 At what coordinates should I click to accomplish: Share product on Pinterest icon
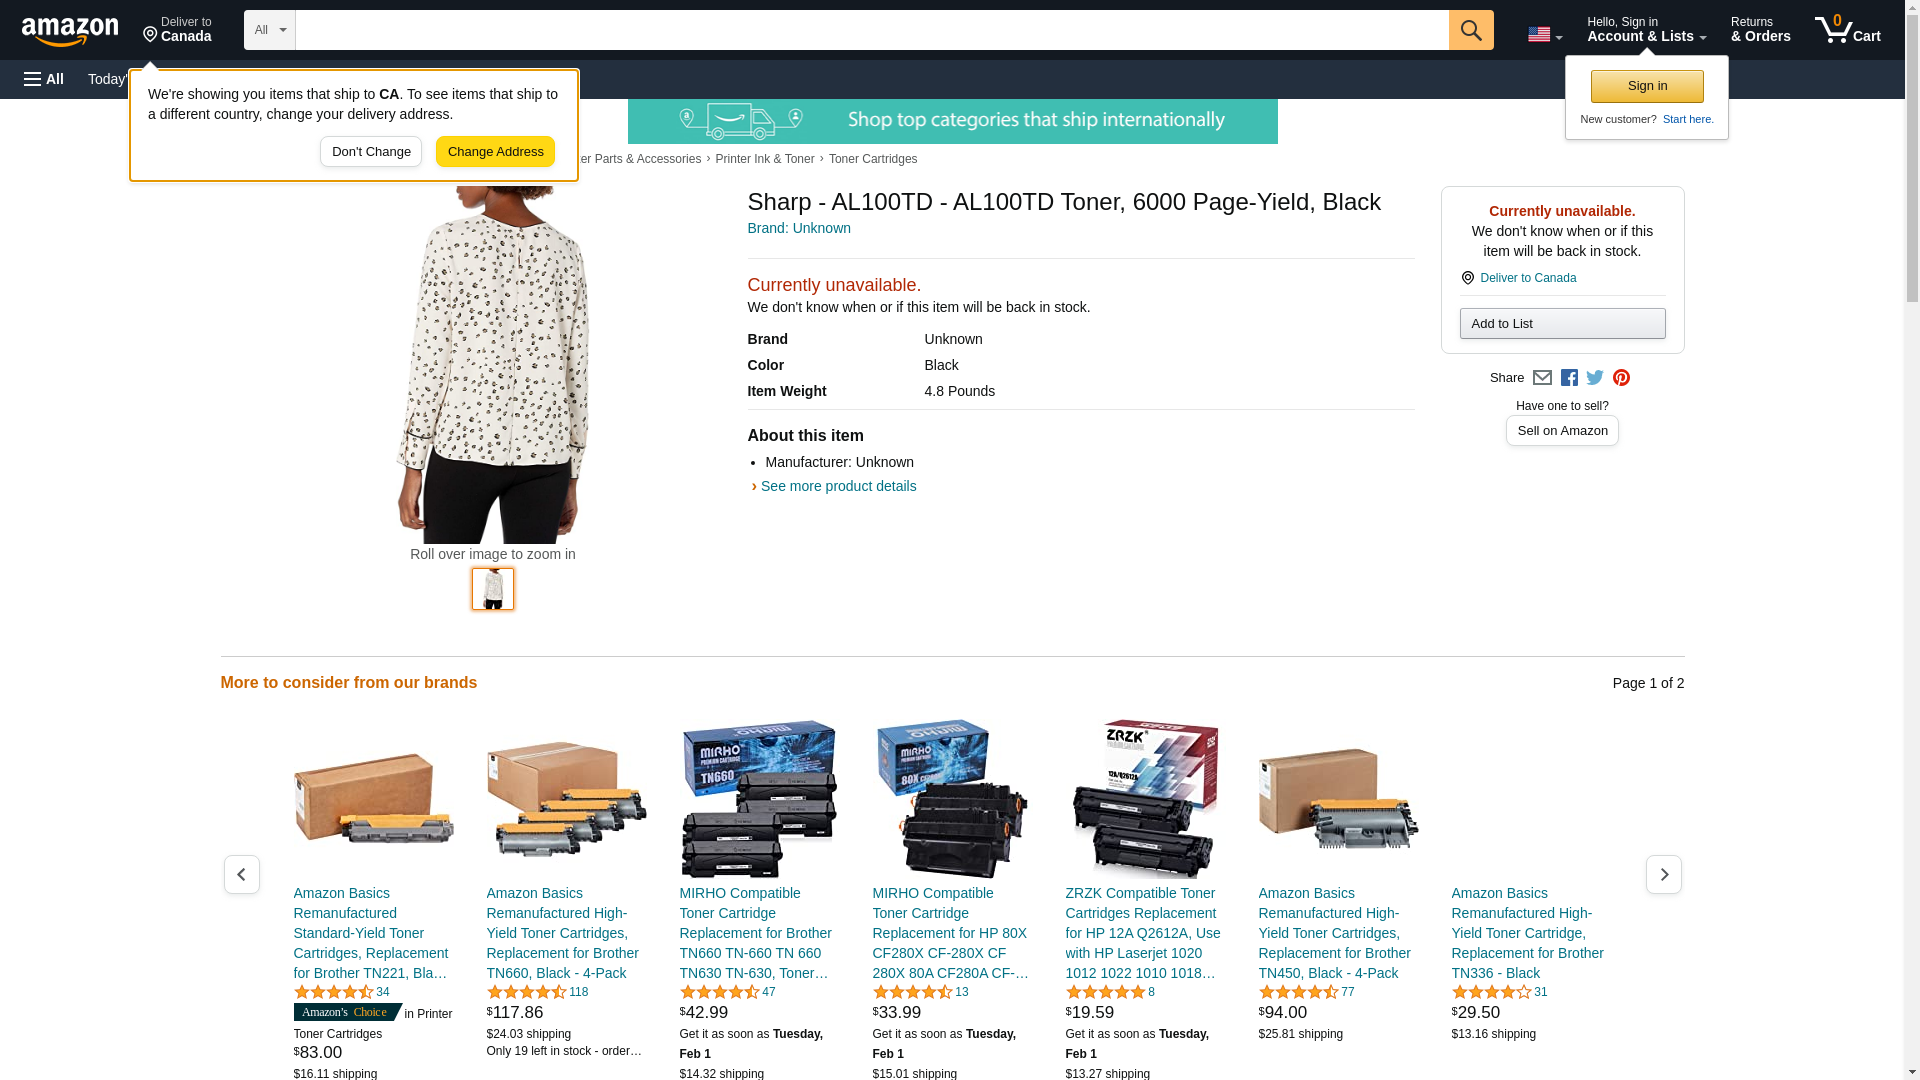pyautogui.click(x=1621, y=378)
